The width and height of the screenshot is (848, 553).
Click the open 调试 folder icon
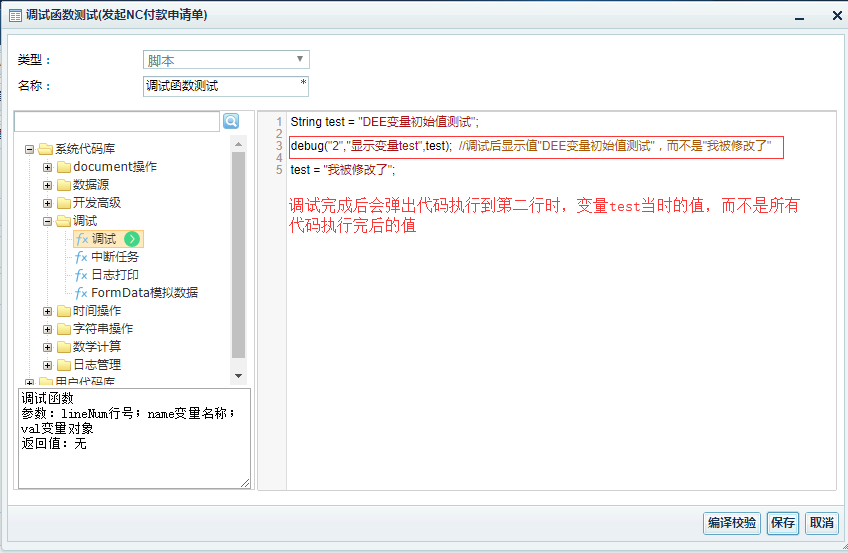click(x=64, y=221)
